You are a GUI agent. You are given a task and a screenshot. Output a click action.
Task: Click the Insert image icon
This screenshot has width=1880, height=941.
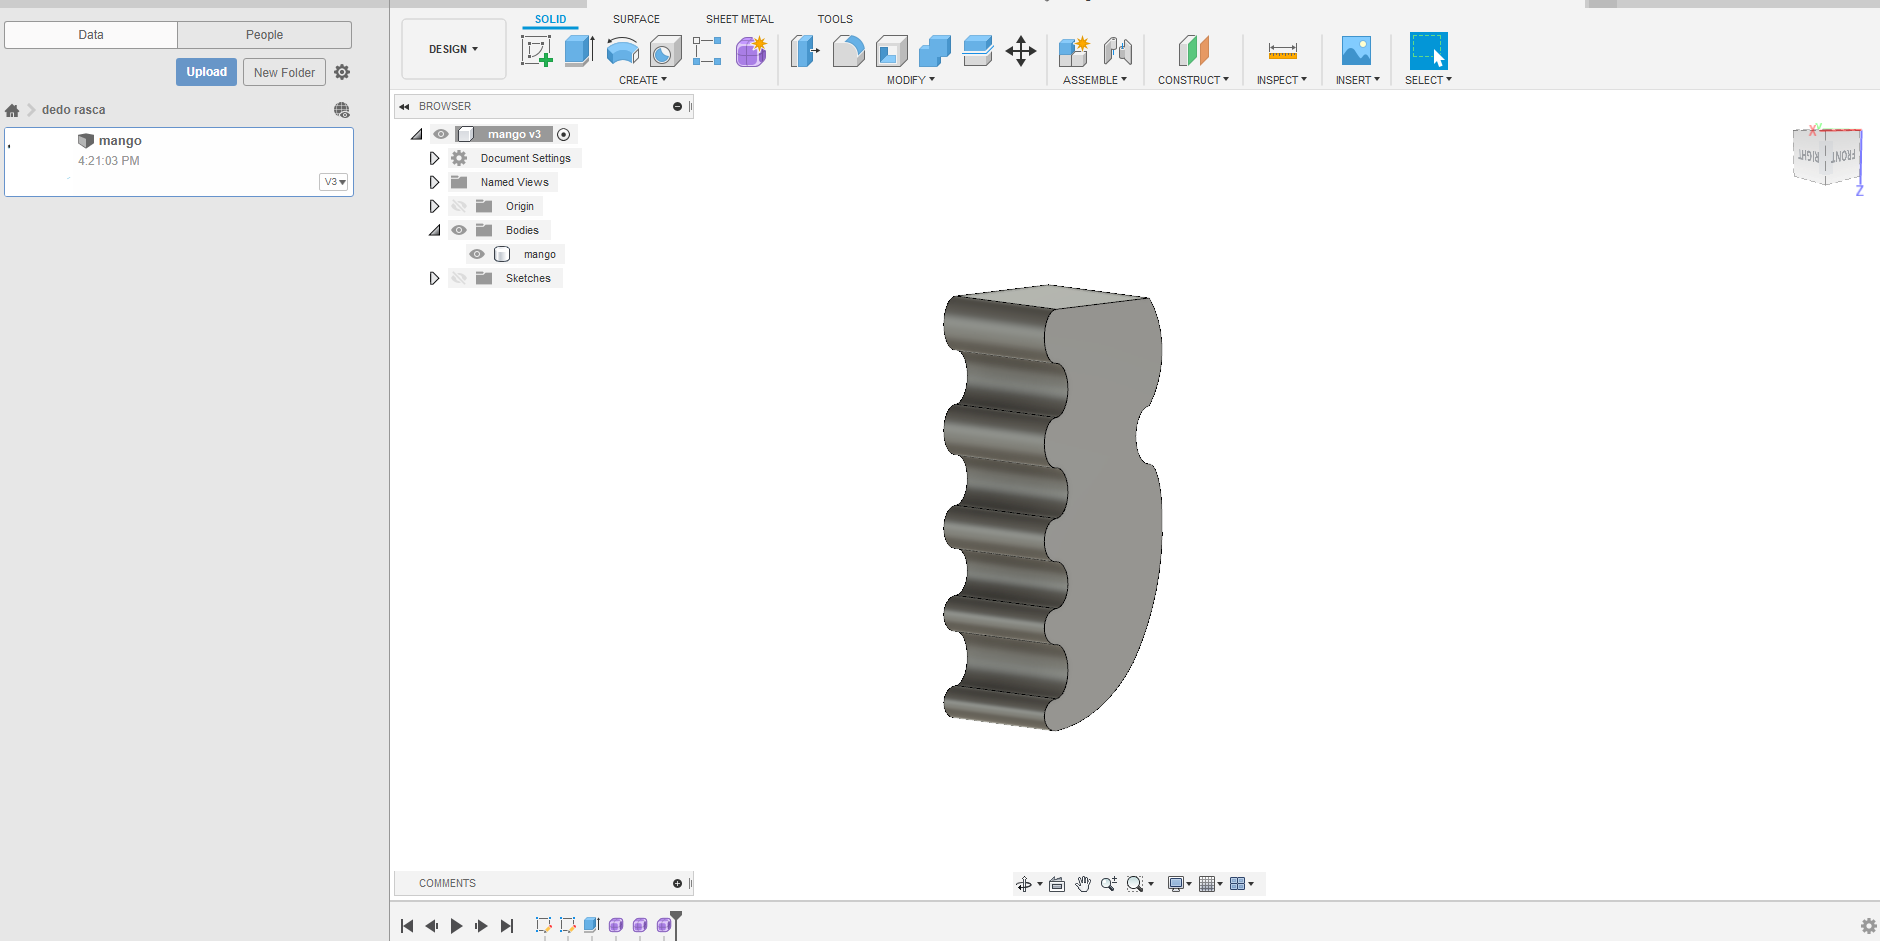1356,50
